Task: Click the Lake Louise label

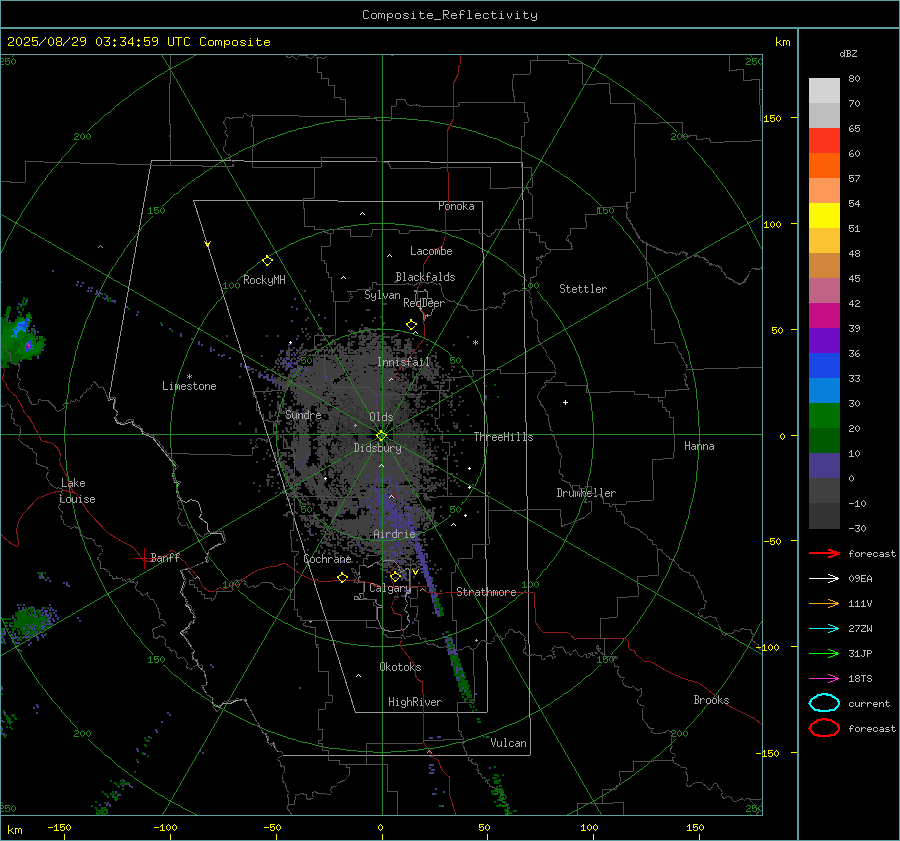Action: pos(77,491)
